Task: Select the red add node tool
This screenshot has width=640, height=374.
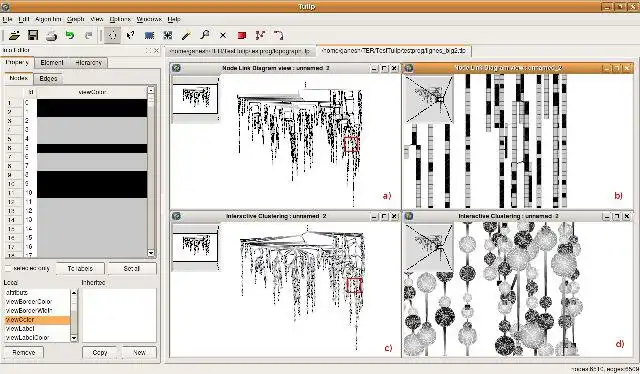Action: pos(242,36)
